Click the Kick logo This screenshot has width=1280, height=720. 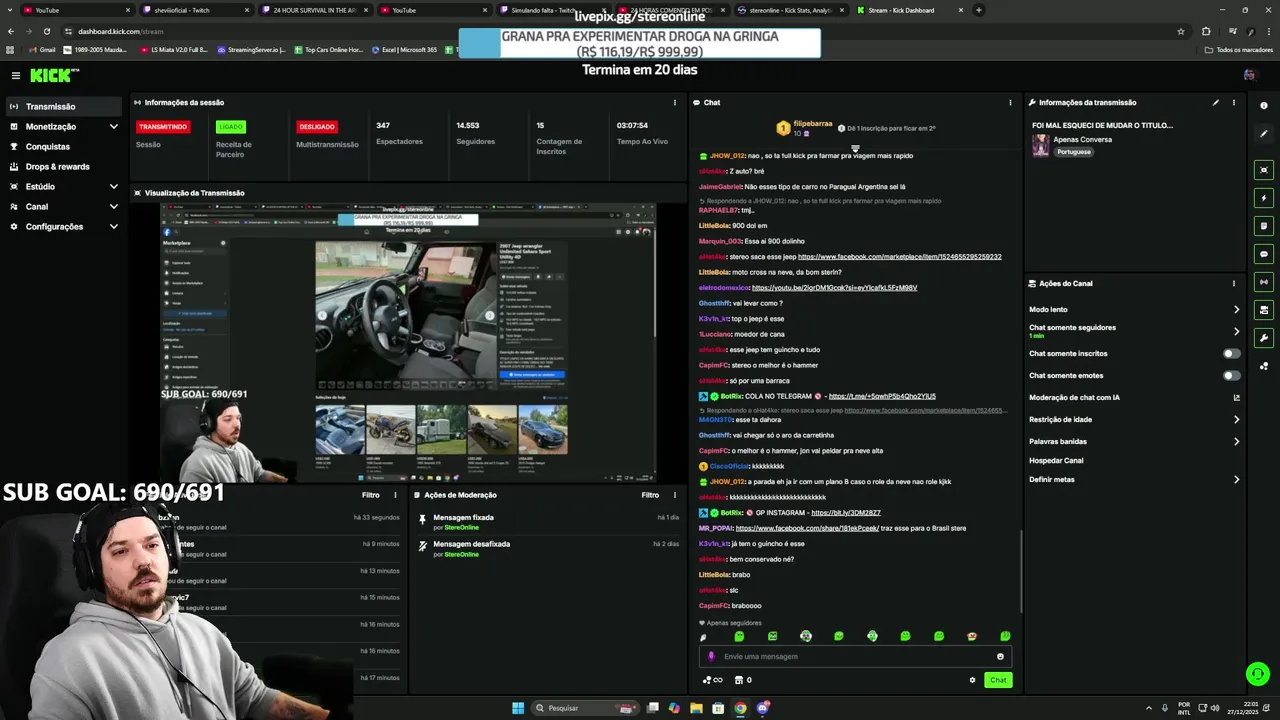pyautogui.click(x=54, y=75)
